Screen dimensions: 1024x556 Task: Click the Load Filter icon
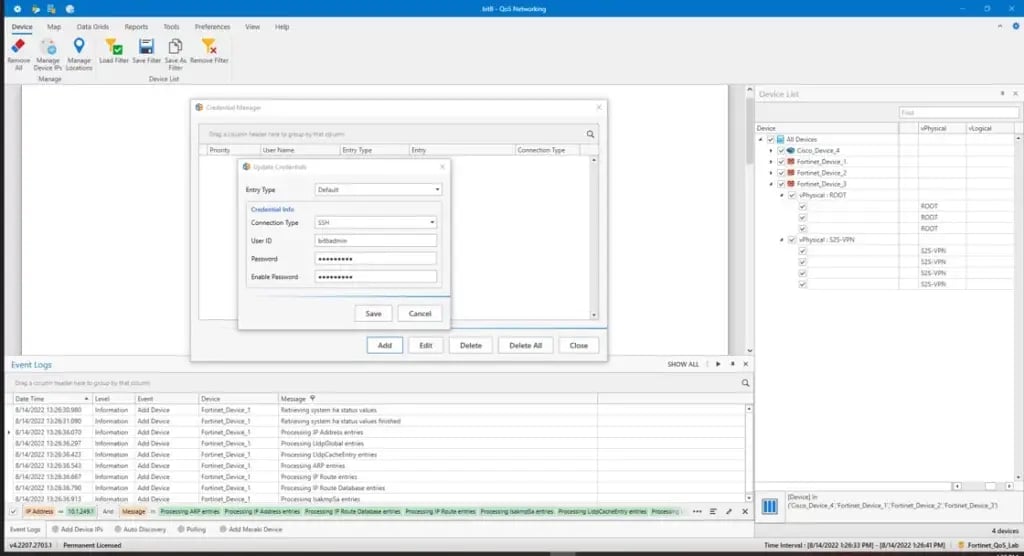click(113, 47)
